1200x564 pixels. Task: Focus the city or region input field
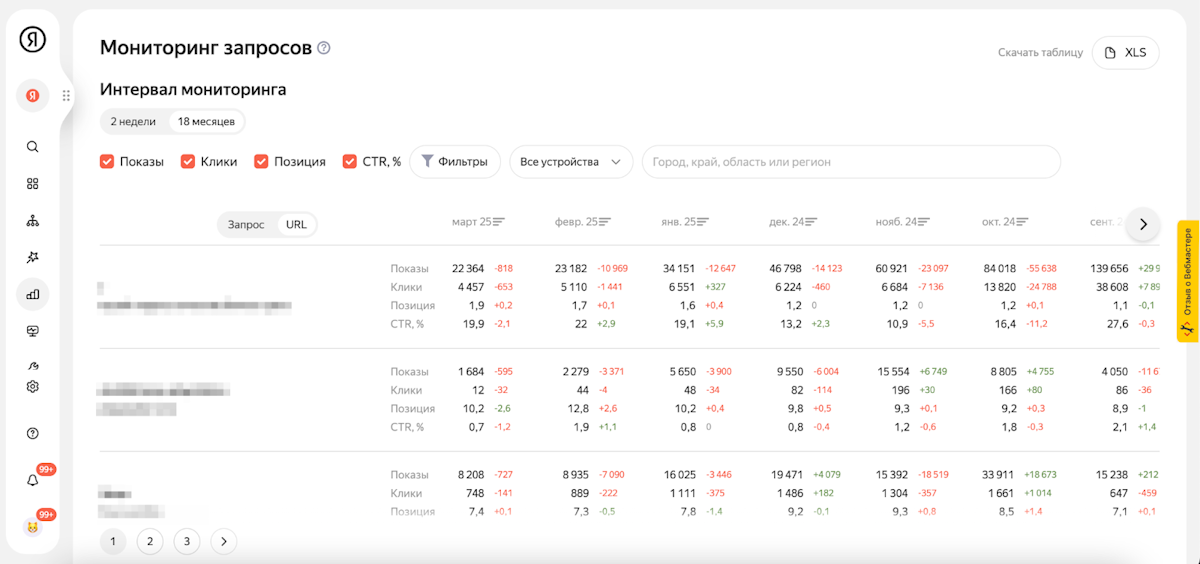tap(851, 162)
